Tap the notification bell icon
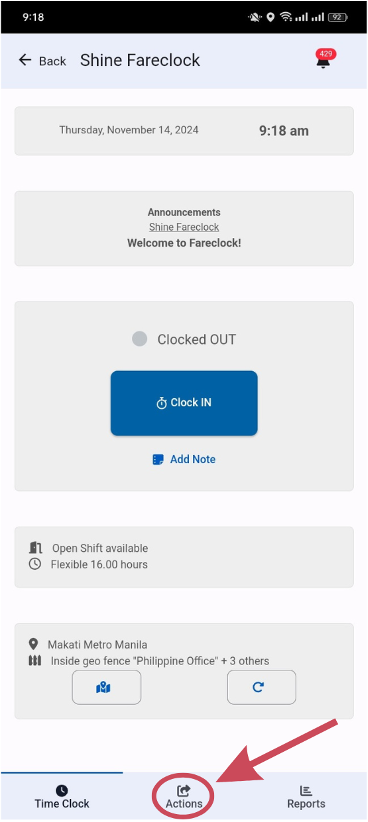Viewport: 368px width, 822px height. (x=323, y=62)
